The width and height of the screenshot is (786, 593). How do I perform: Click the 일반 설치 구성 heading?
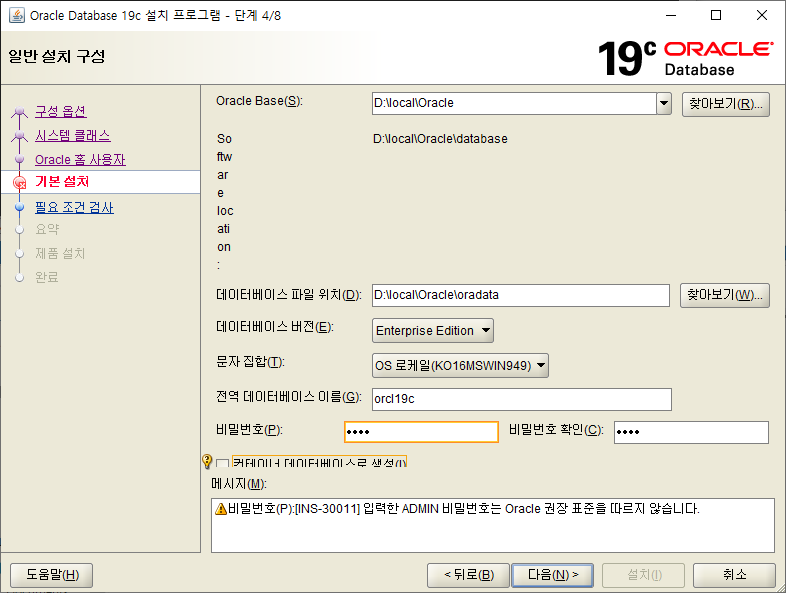click(57, 56)
